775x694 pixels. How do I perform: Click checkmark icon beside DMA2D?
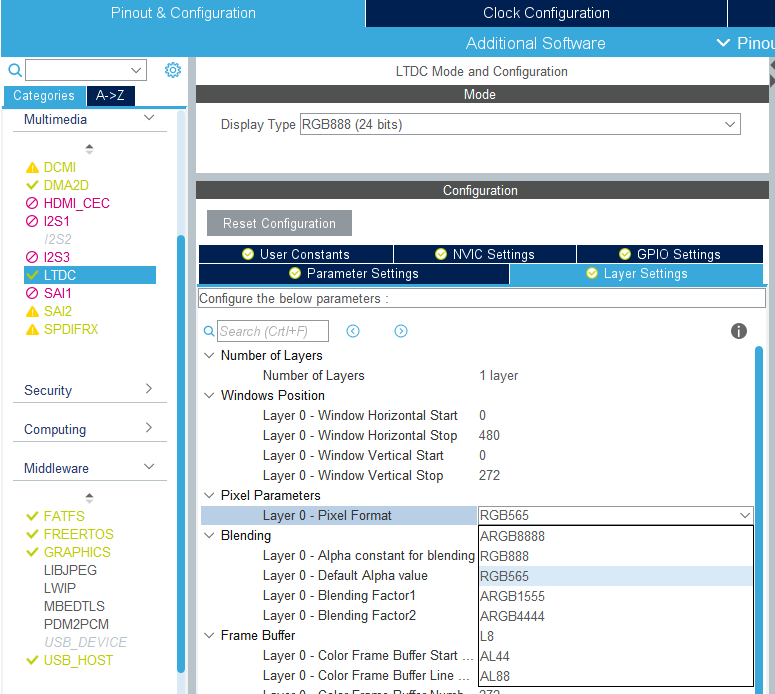pos(32,185)
